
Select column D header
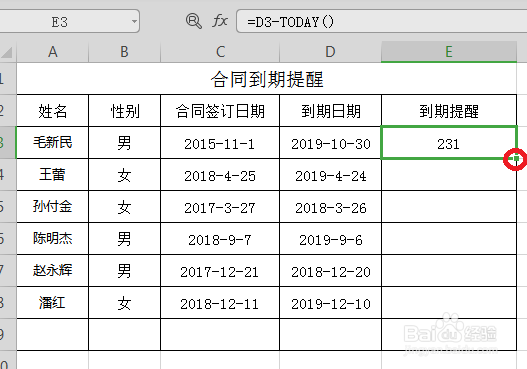[x=330, y=52]
